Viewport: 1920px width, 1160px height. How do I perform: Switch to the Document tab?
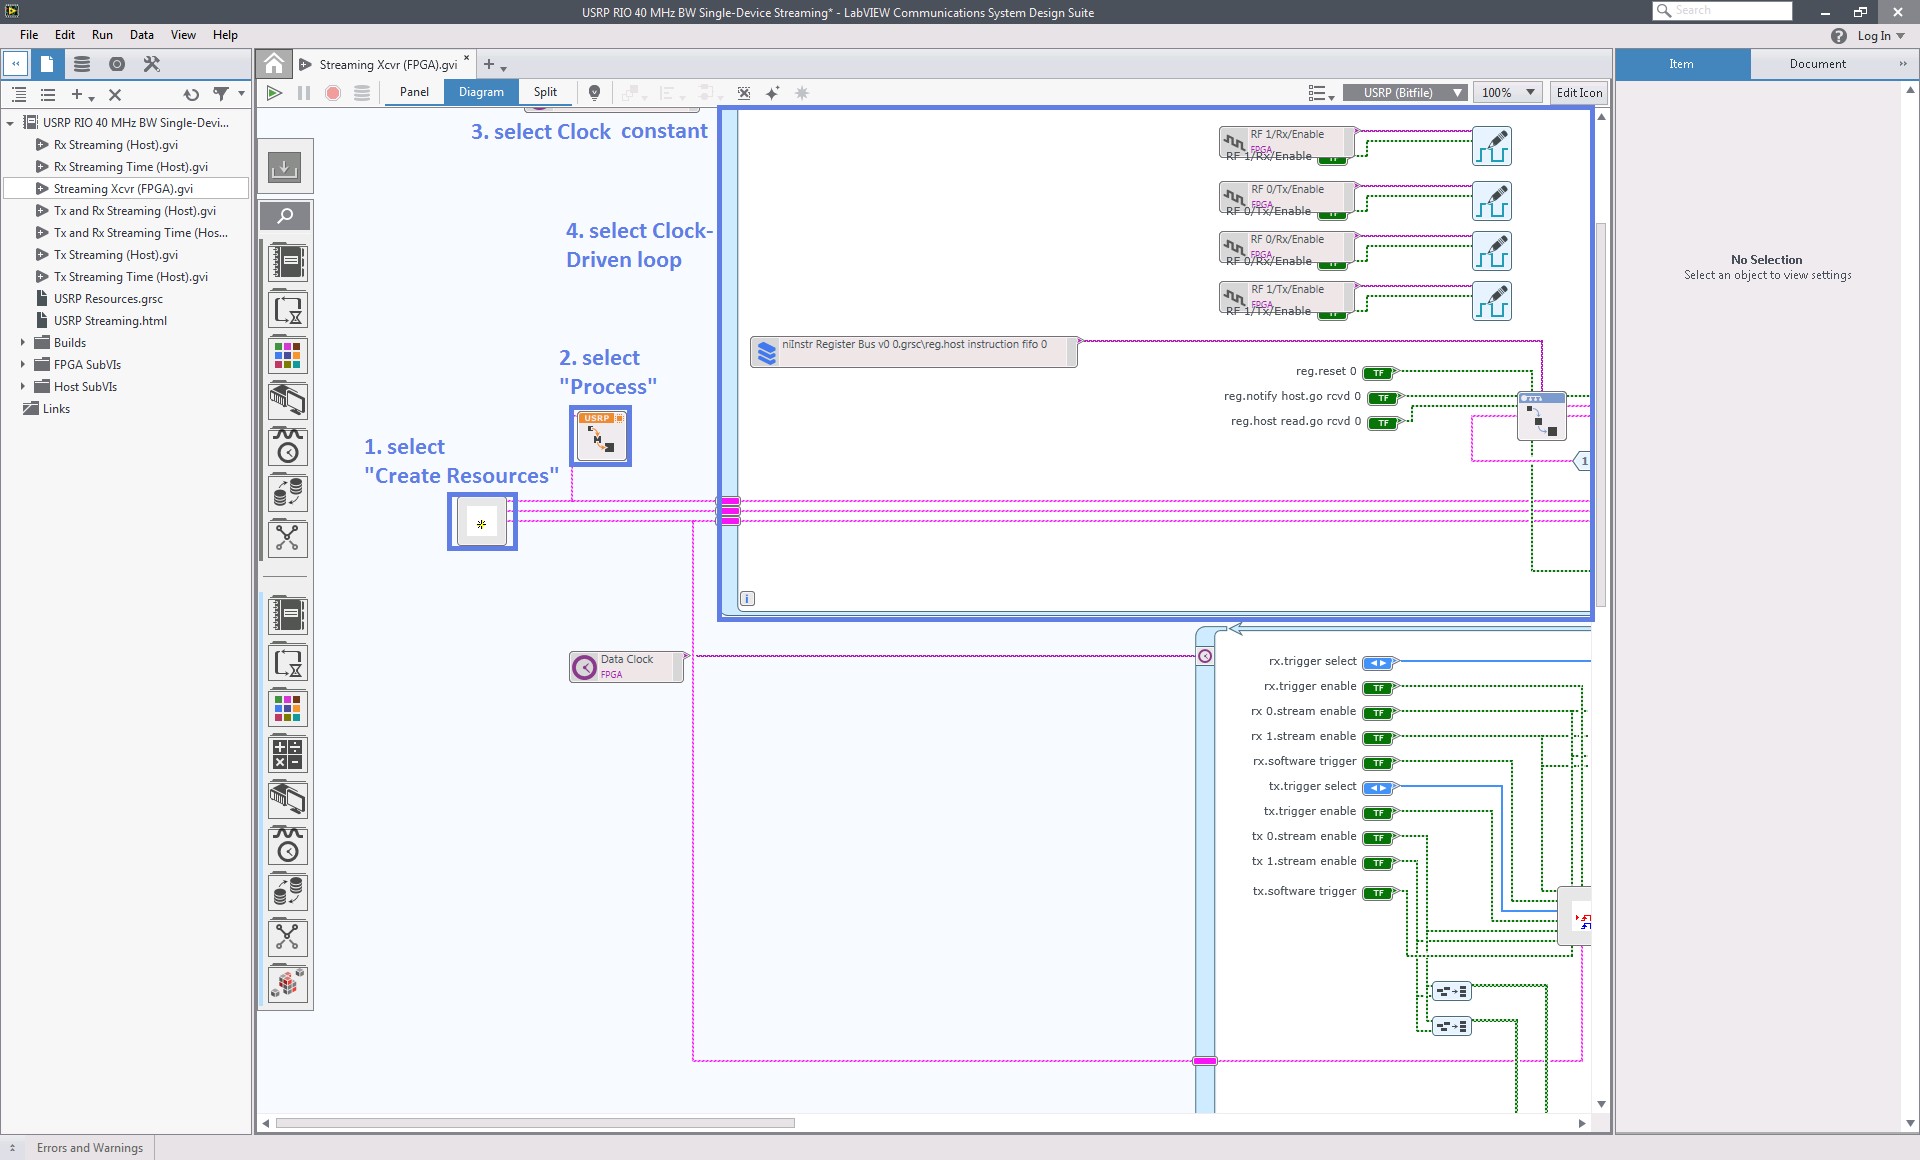[1817, 64]
